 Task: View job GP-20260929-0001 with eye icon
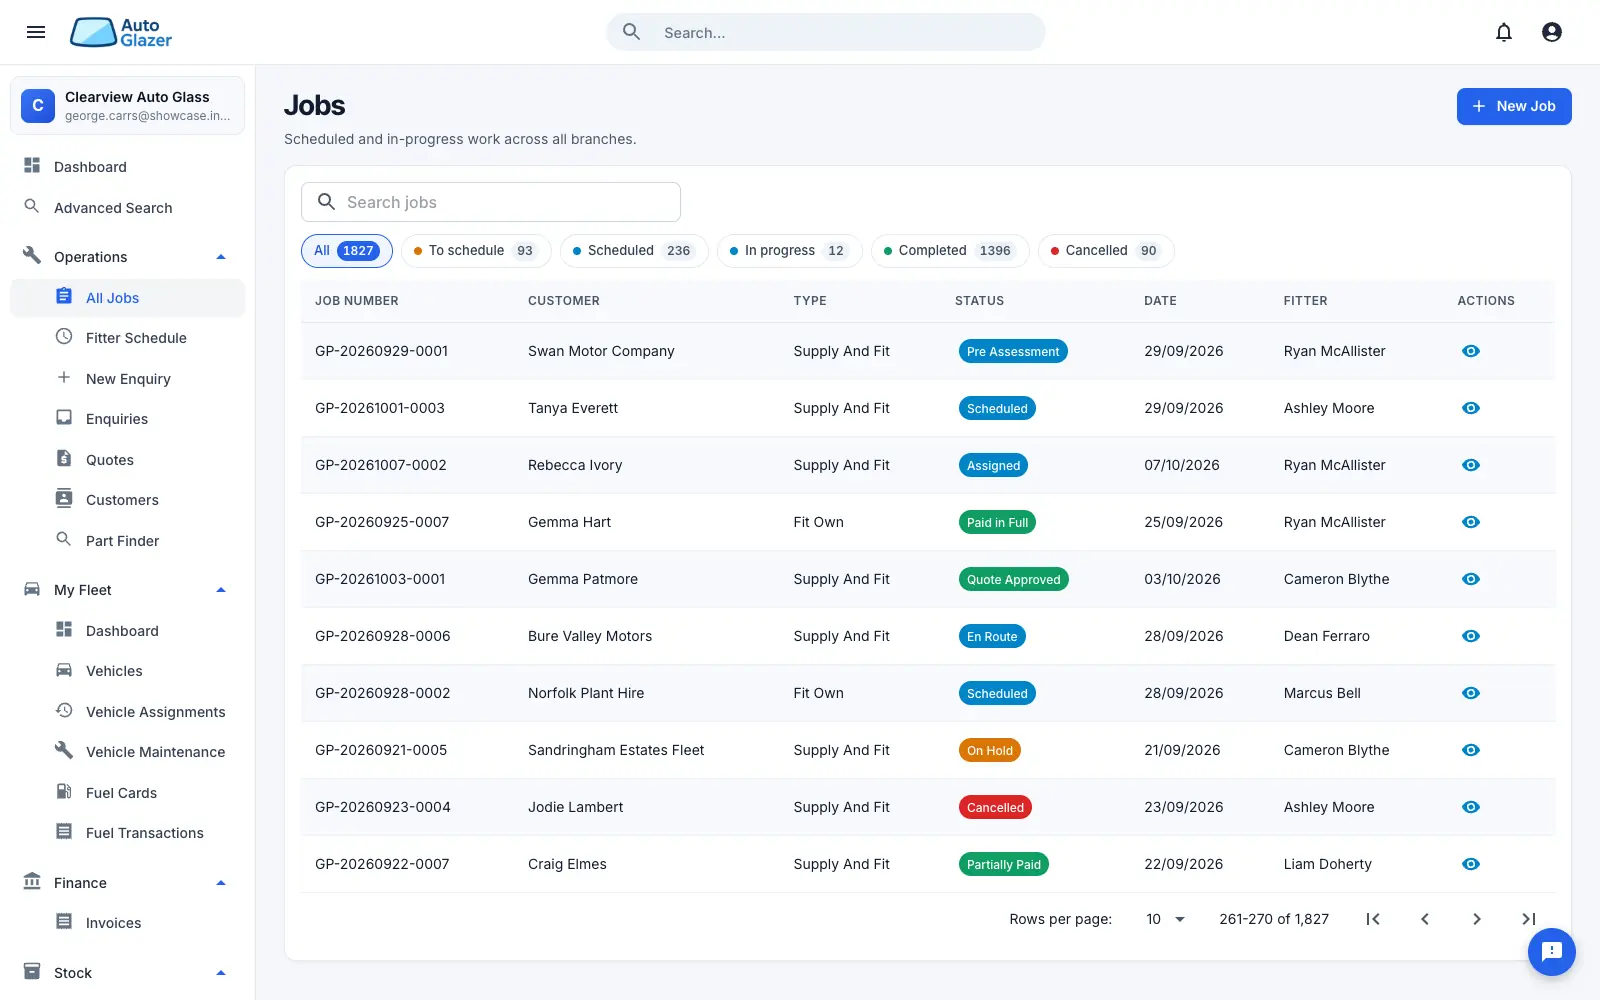coord(1470,351)
